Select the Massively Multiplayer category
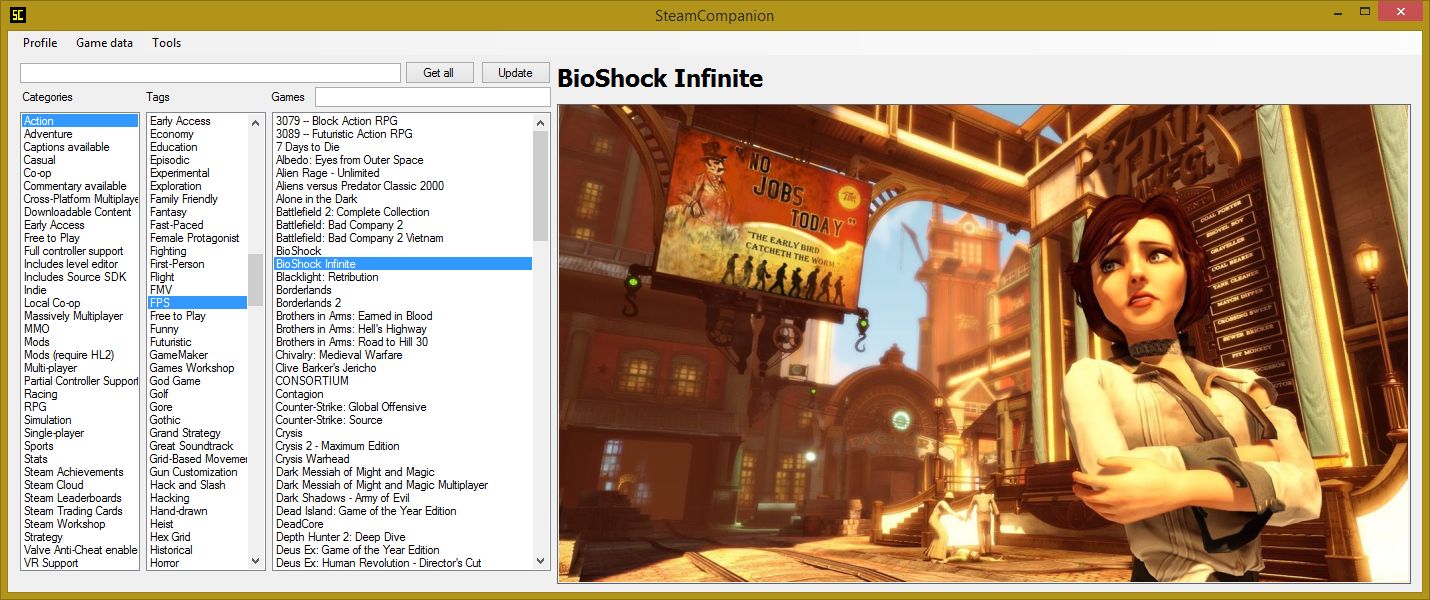 click(80, 316)
